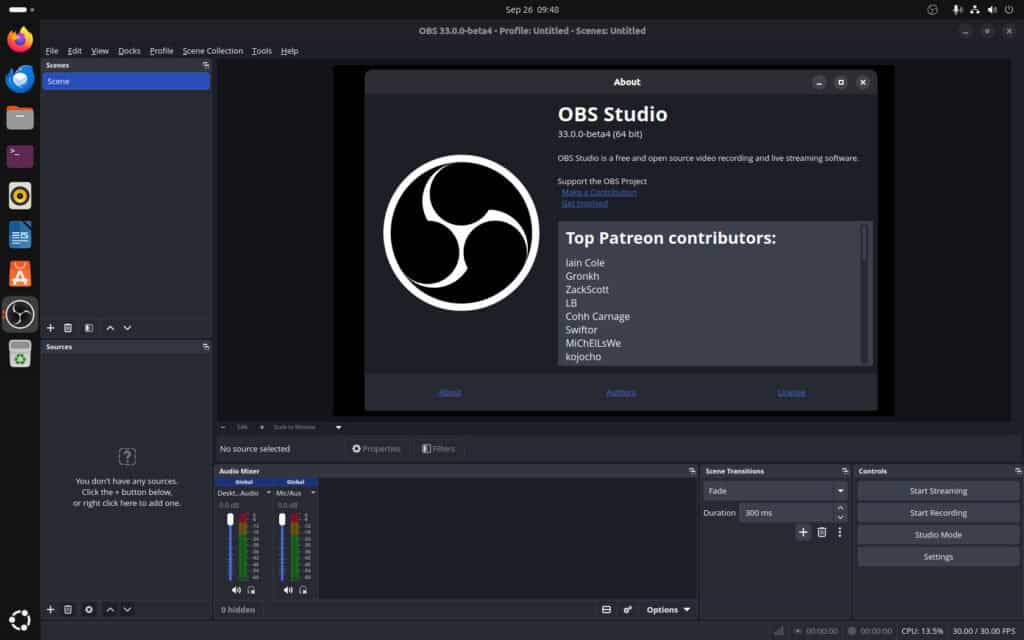Open the View menu
Viewport: 1024px width, 640px height.
(x=100, y=51)
